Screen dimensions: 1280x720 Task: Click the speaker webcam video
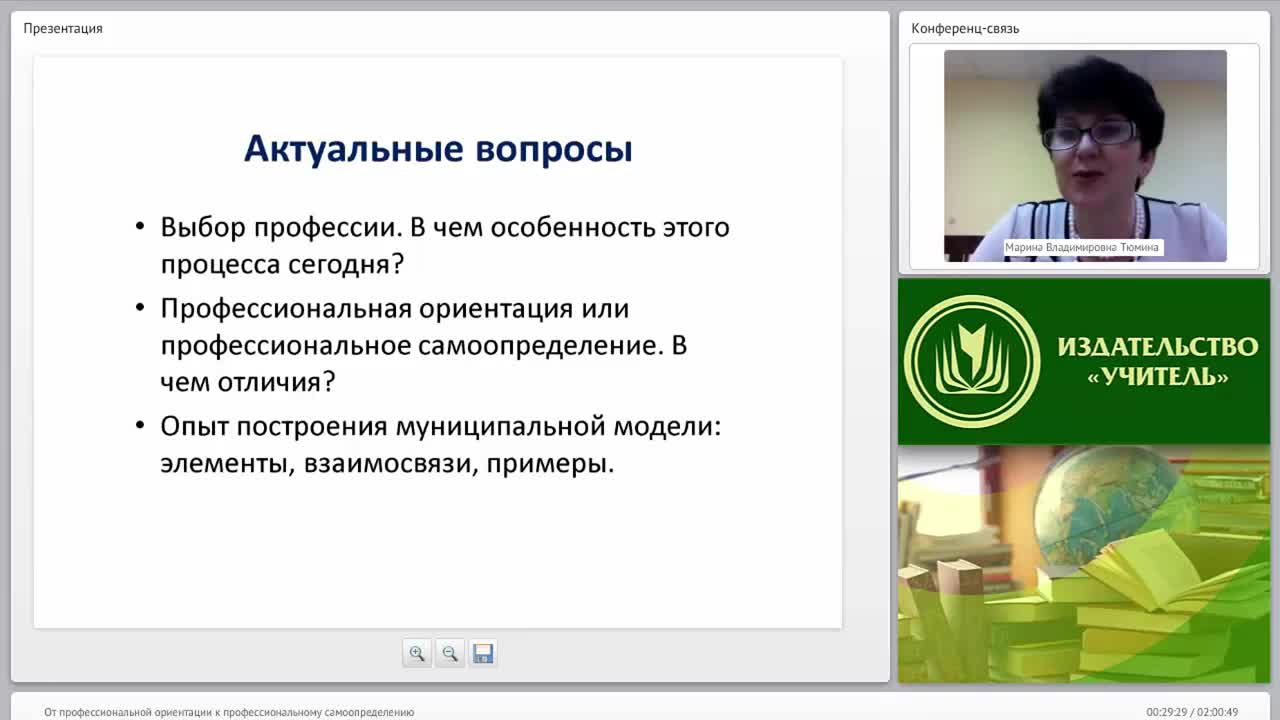pyautogui.click(x=1085, y=156)
